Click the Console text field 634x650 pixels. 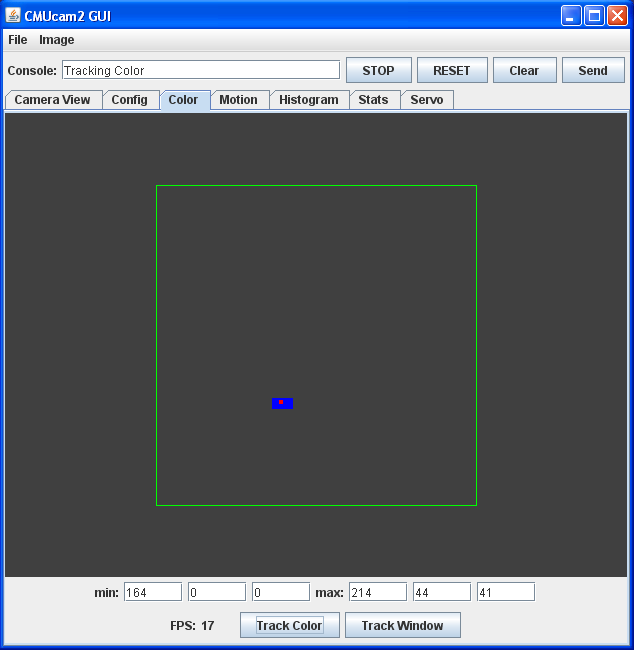point(200,70)
